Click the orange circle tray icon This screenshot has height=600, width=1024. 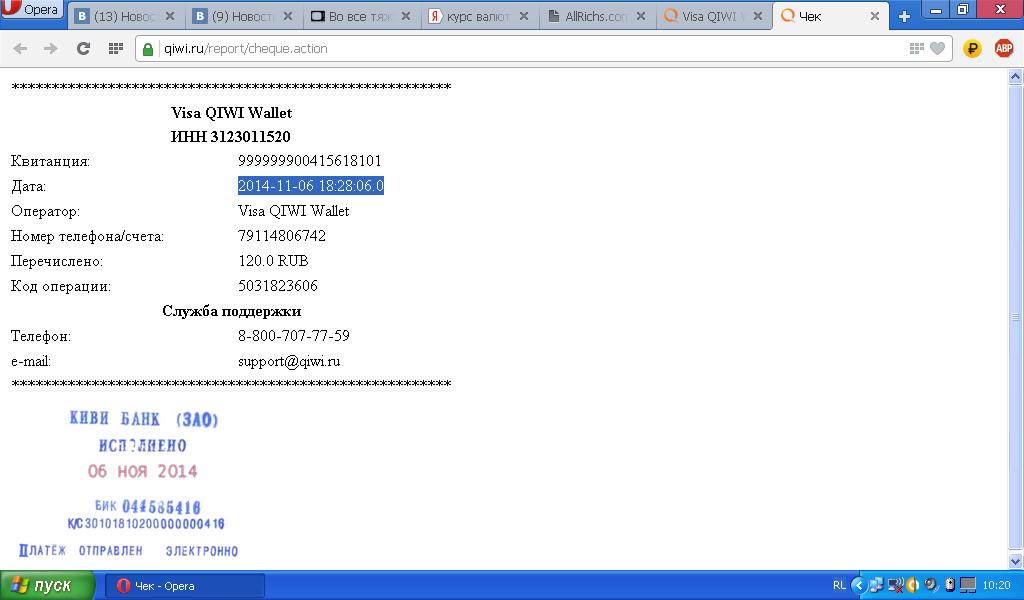[913, 586]
